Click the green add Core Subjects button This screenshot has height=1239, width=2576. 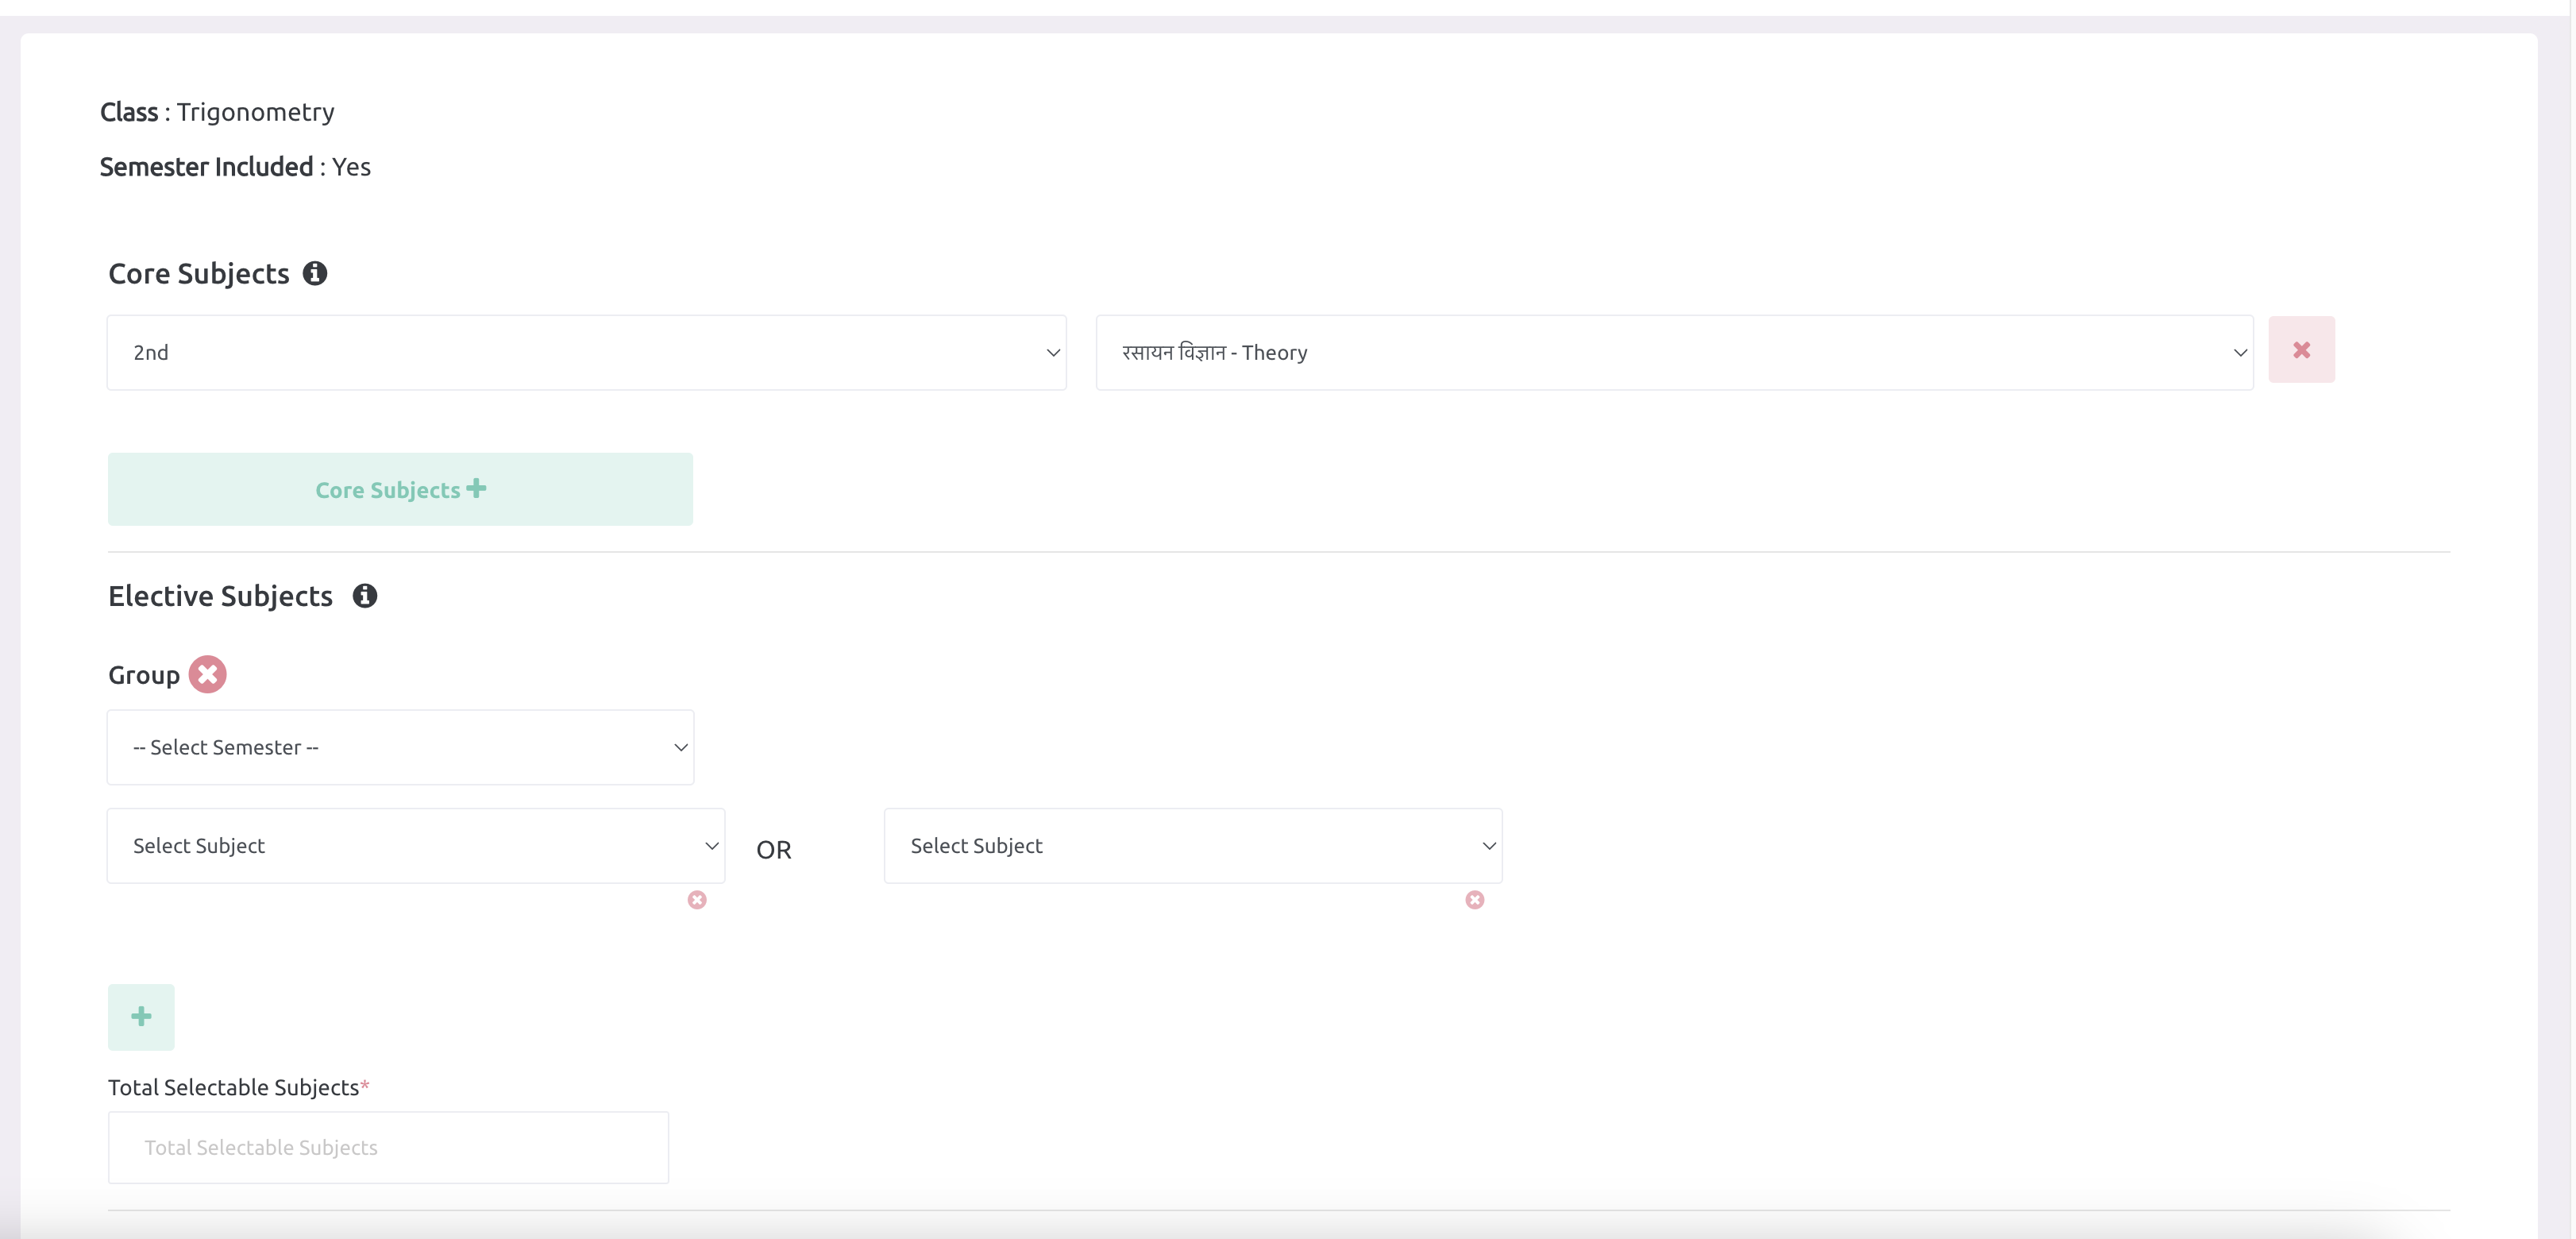[401, 488]
